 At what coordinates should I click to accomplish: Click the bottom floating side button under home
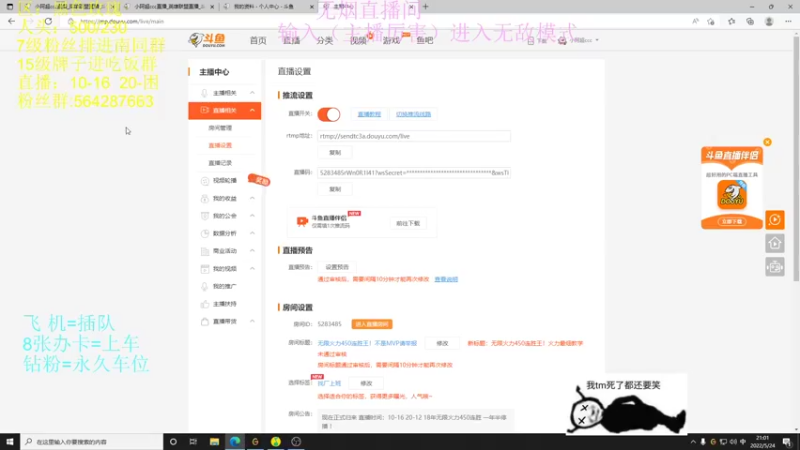pos(774,267)
